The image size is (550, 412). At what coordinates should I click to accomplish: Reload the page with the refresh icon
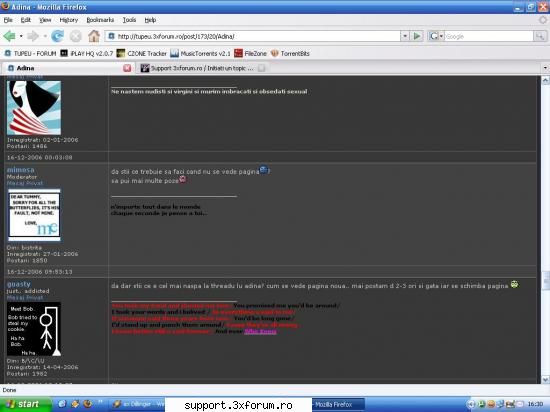pyautogui.click(x=58, y=36)
